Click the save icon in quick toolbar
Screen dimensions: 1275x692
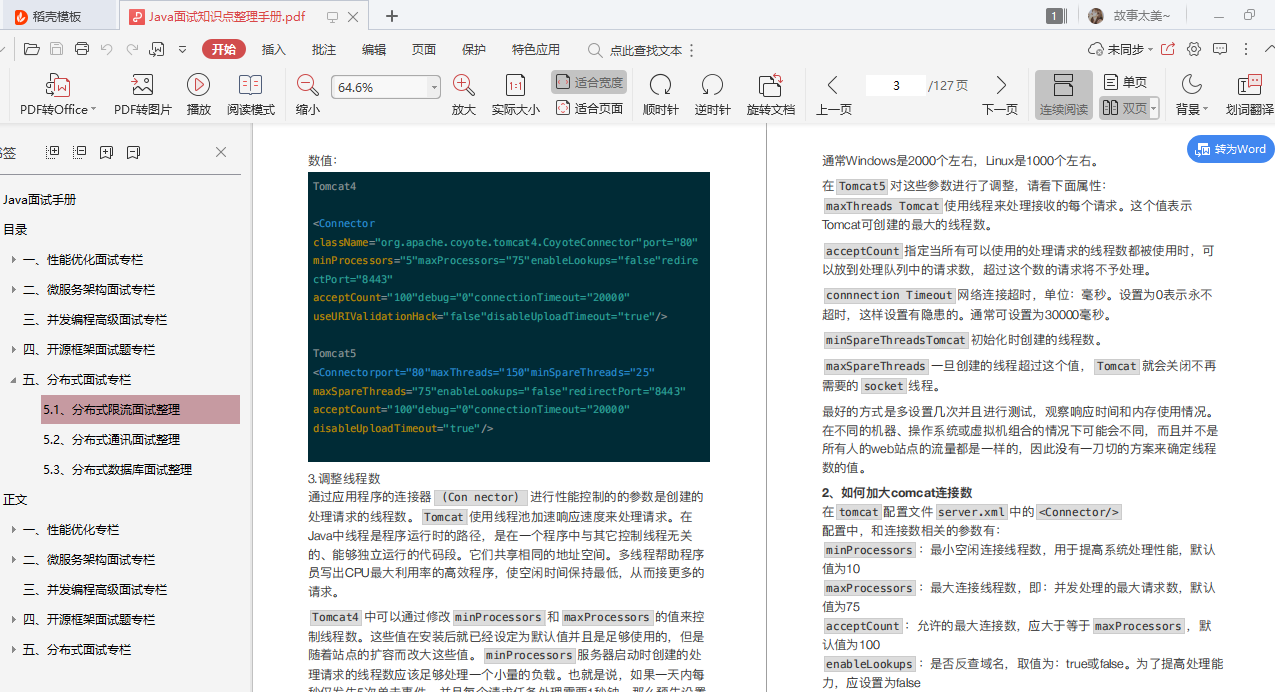(57, 49)
